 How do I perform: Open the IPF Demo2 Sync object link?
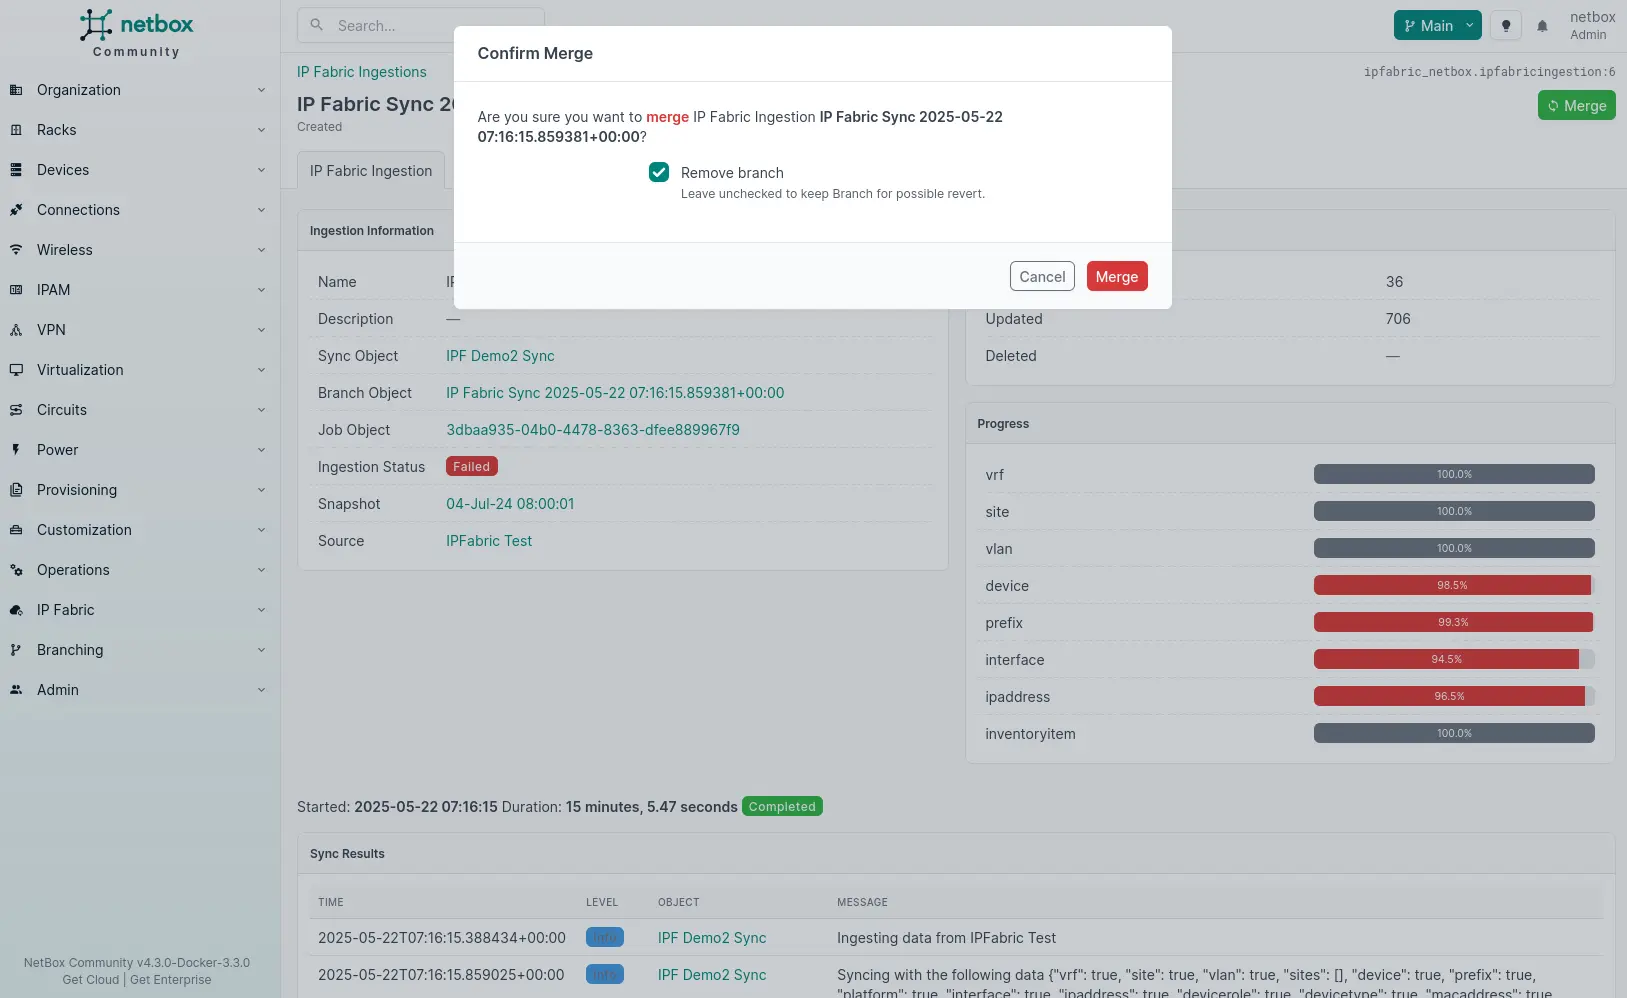click(x=500, y=356)
